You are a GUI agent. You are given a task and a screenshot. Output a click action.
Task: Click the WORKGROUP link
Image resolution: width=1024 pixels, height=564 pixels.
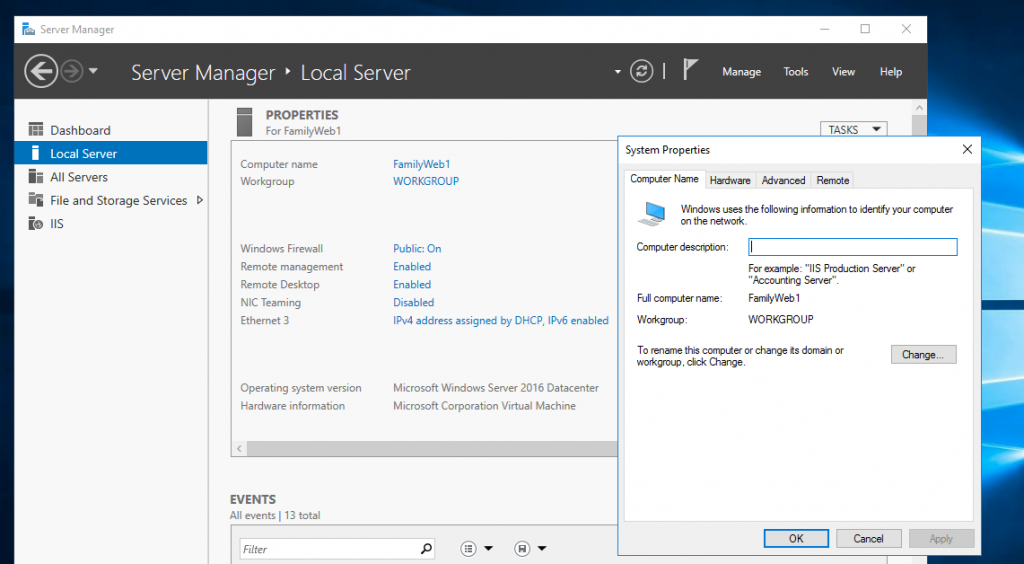click(x=426, y=181)
